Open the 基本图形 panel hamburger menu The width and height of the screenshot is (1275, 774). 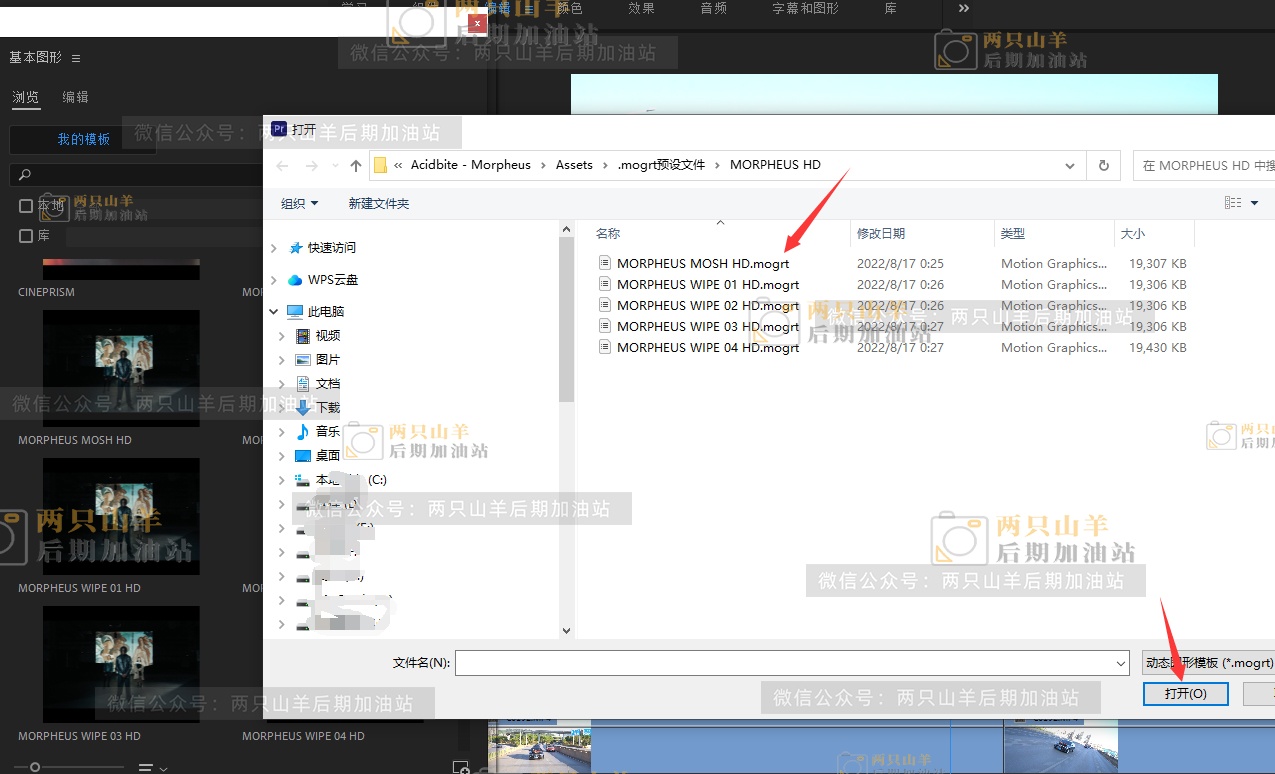coord(76,58)
